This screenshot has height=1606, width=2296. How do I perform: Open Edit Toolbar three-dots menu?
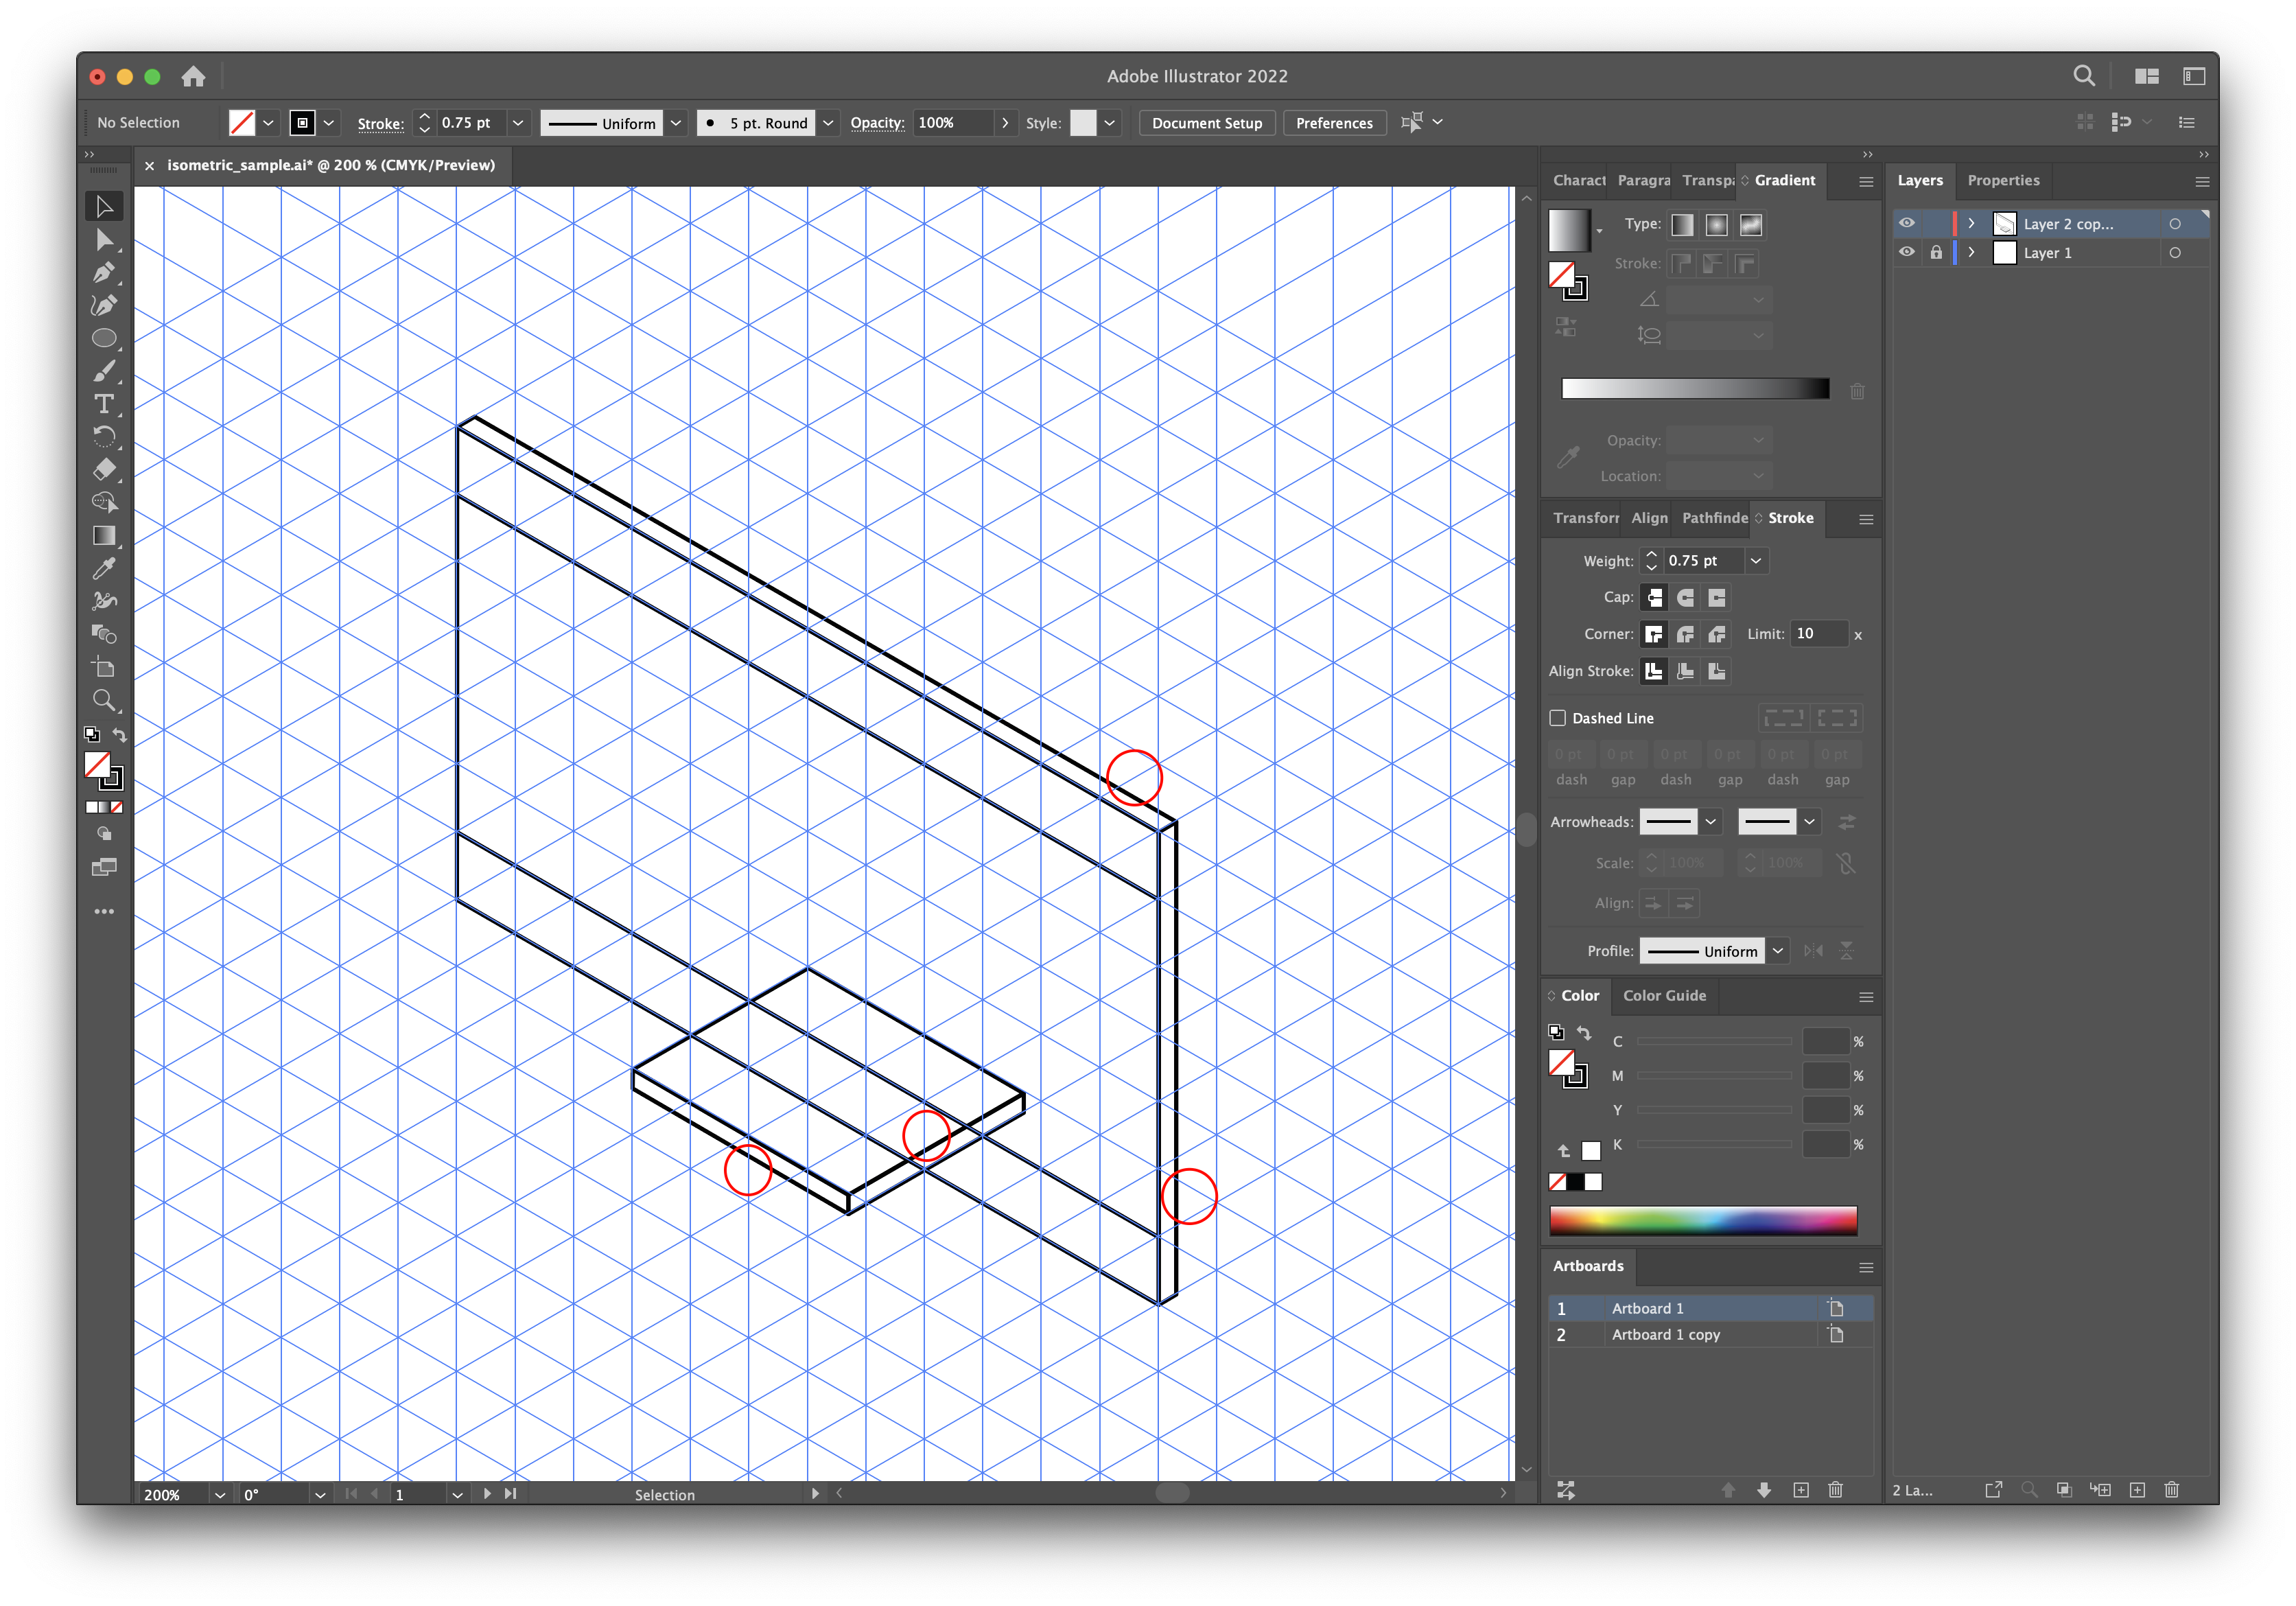(x=104, y=912)
